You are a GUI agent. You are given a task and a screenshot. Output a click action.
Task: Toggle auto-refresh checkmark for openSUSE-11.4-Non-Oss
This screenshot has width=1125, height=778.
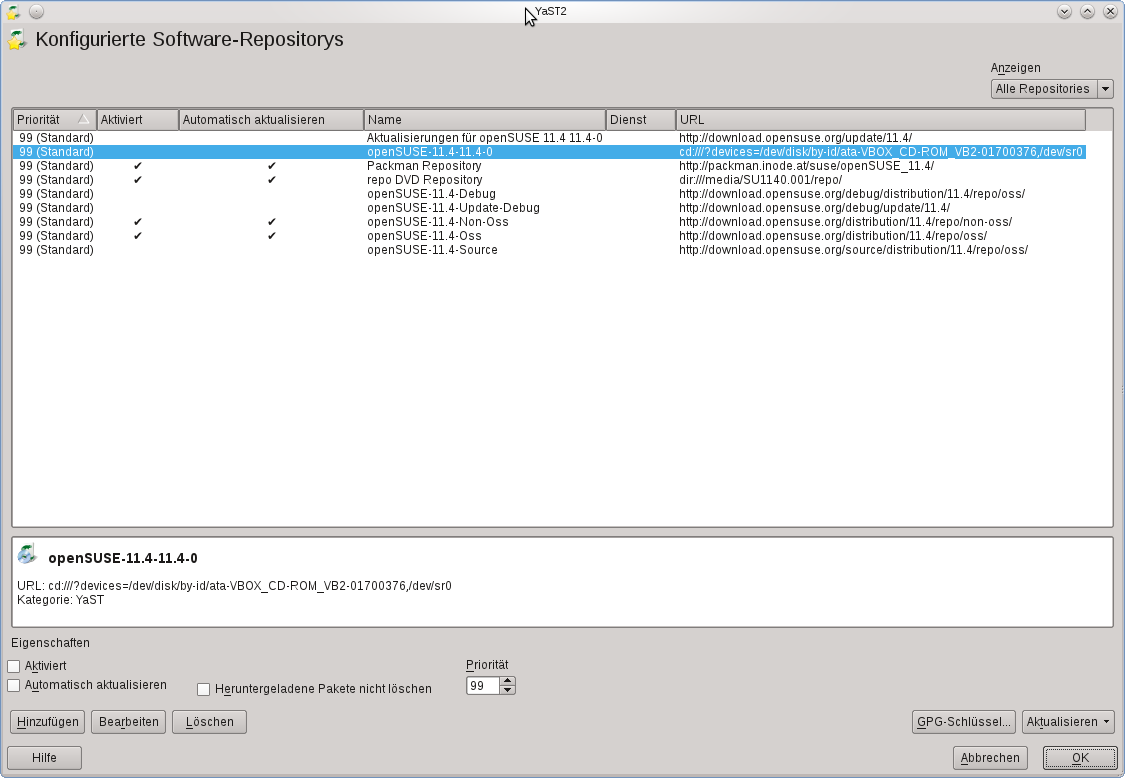point(271,222)
